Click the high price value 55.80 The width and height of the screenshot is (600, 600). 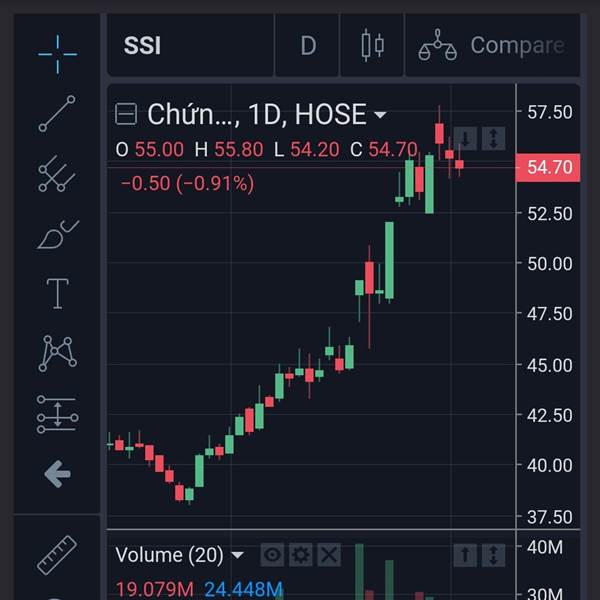(239, 149)
